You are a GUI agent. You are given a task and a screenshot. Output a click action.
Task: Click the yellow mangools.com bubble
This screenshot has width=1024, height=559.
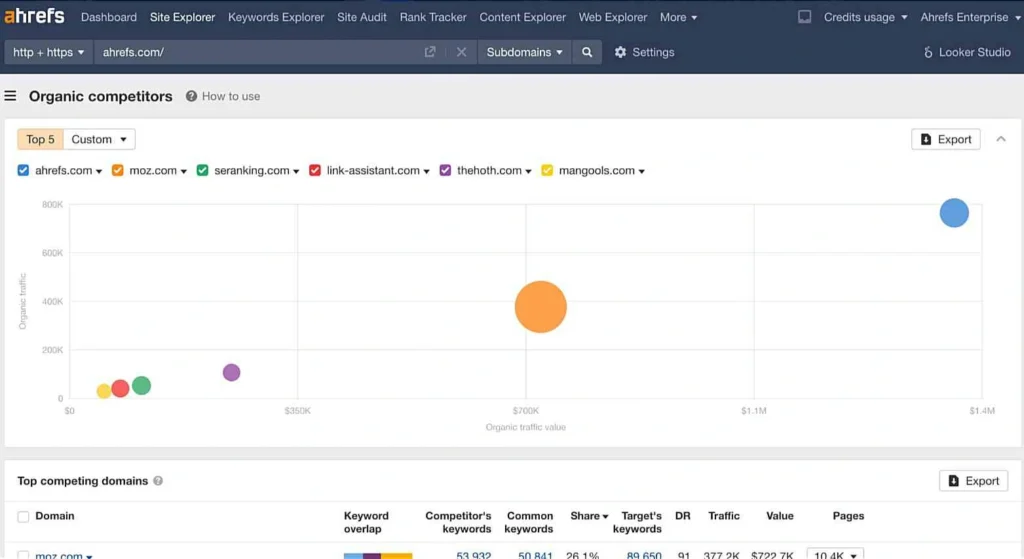pos(104,391)
